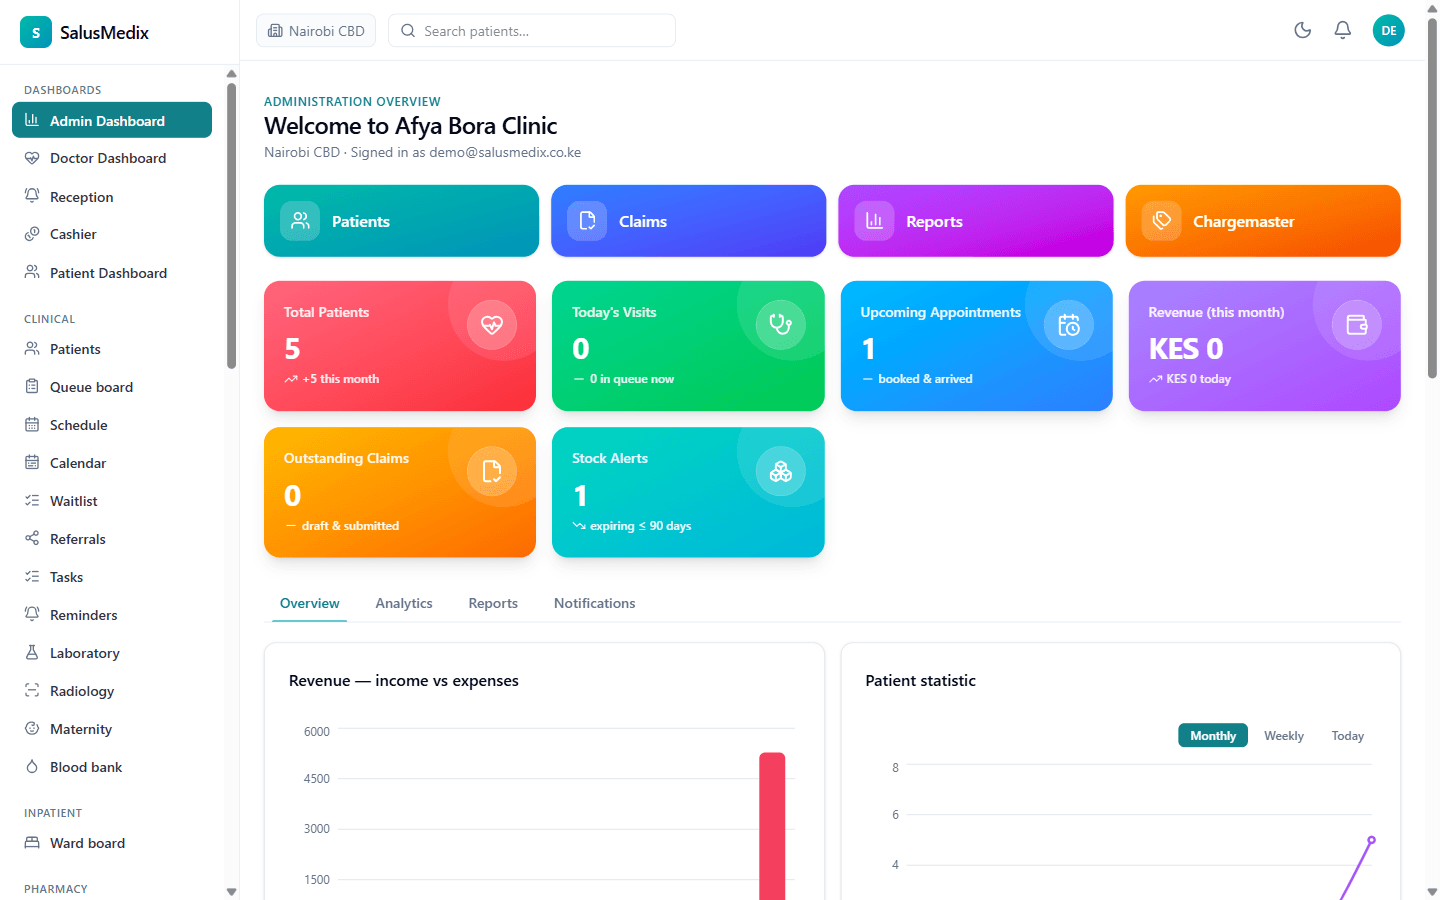
Task: Open notifications bell icon
Action: click(1342, 30)
